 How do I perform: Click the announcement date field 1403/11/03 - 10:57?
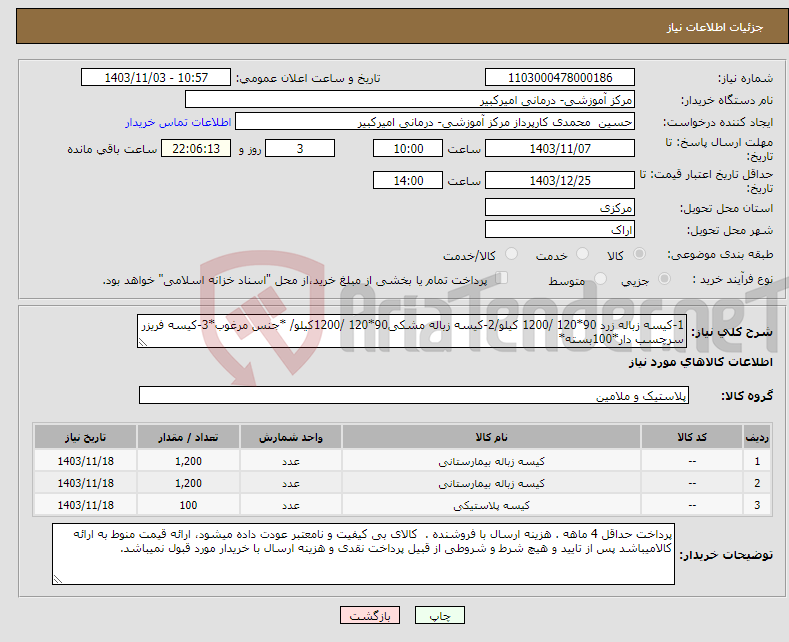(x=156, y=77)
